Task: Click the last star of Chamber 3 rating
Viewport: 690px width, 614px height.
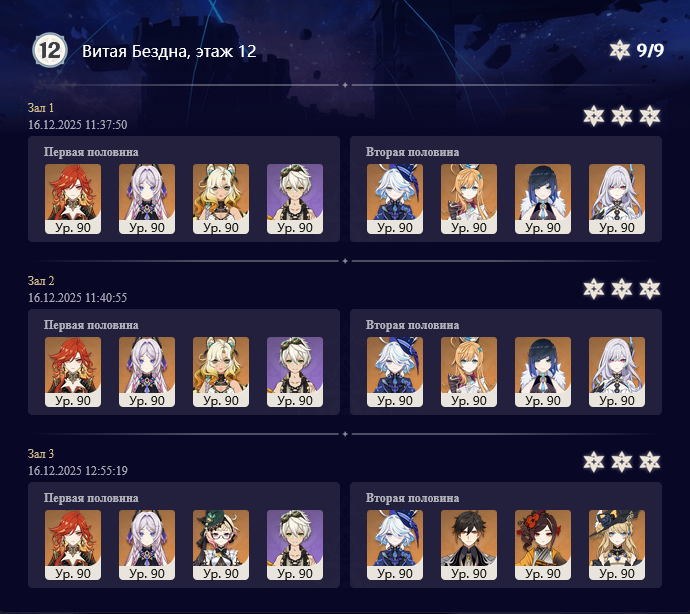Action: coord(650,462)
